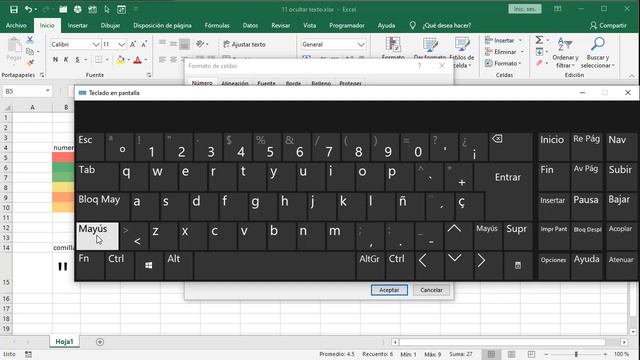640x360 pixels.
Task: Switch to the Insertar ribbon tab
Action: pyautogui.click(x=78, y=25)
